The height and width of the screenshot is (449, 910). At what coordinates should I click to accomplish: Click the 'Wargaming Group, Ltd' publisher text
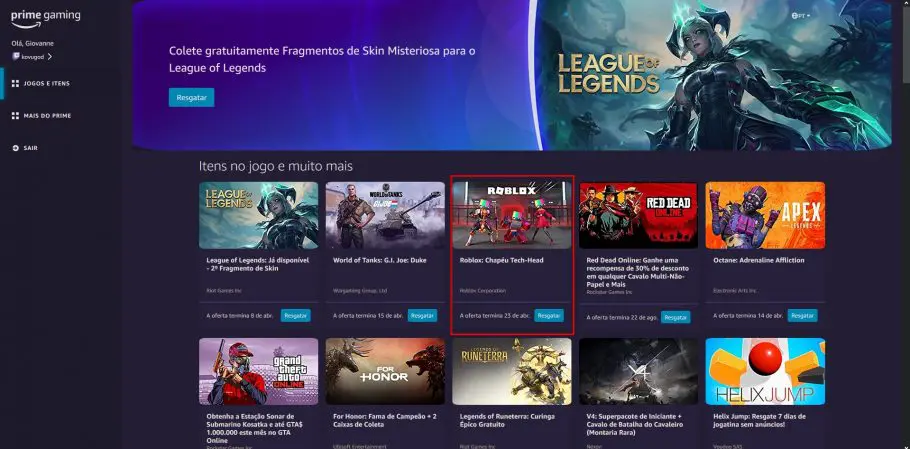click(x=360, y=291)
